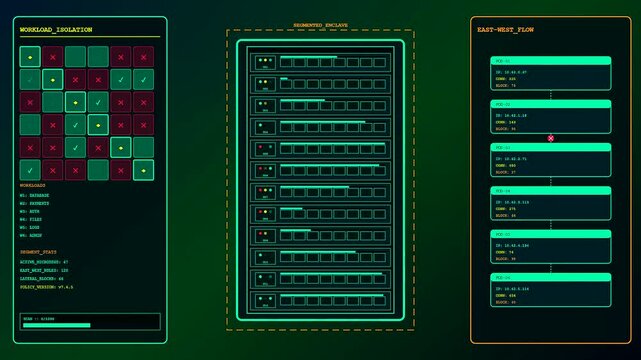Select the W2: PAYMENTS workload entry

34,203
